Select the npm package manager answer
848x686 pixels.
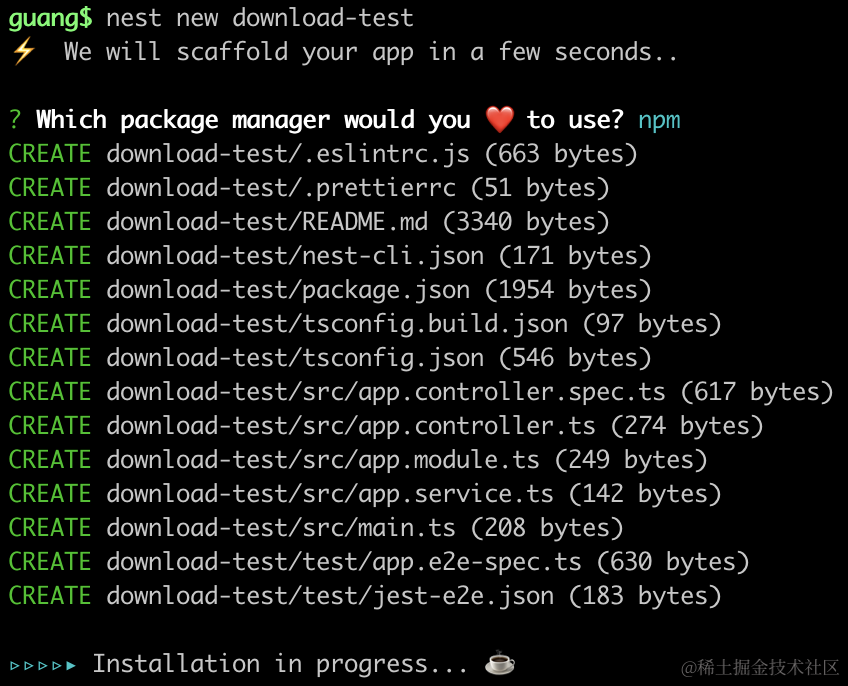(659, 120)
